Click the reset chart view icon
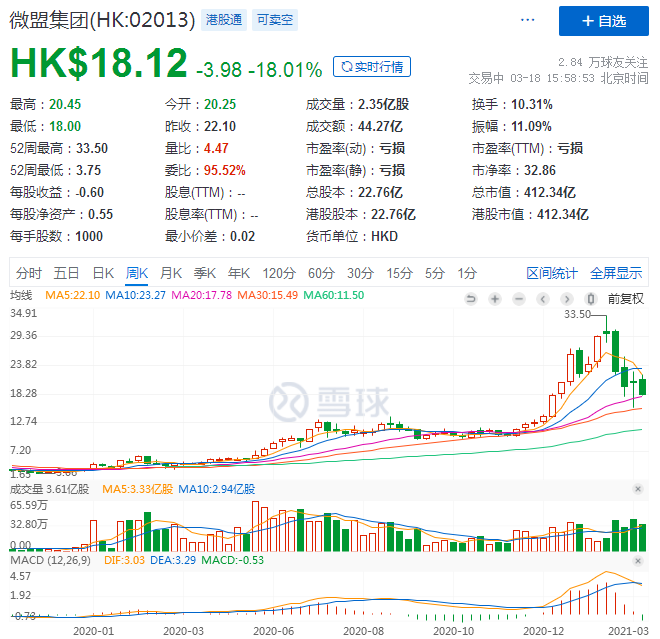The image size is (660, 639). (x=471, y=299)
